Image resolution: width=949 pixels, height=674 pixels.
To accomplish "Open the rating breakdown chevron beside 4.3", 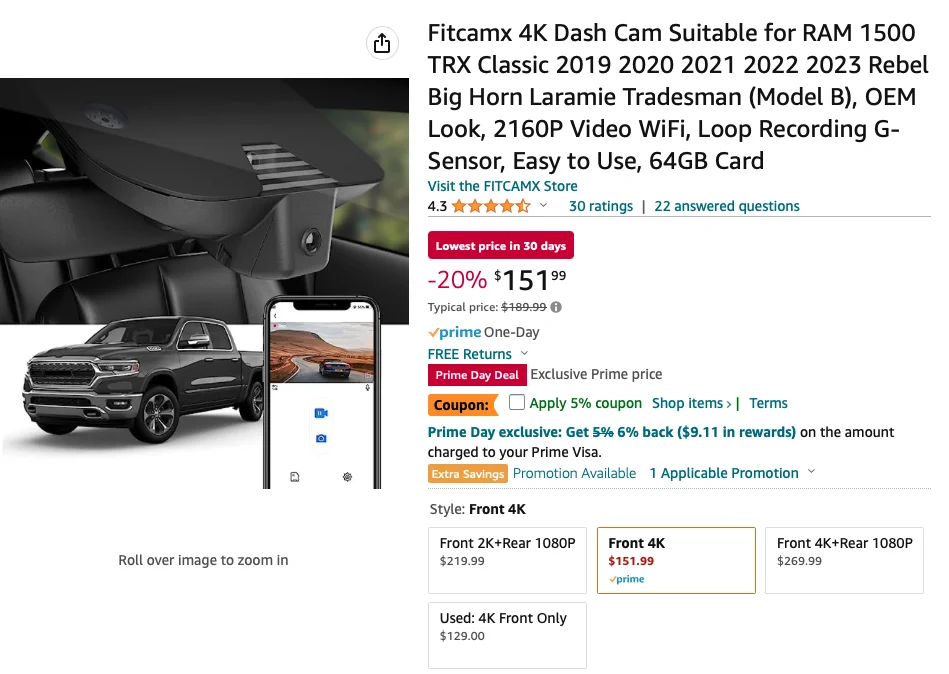I will [x=542, y=206].
